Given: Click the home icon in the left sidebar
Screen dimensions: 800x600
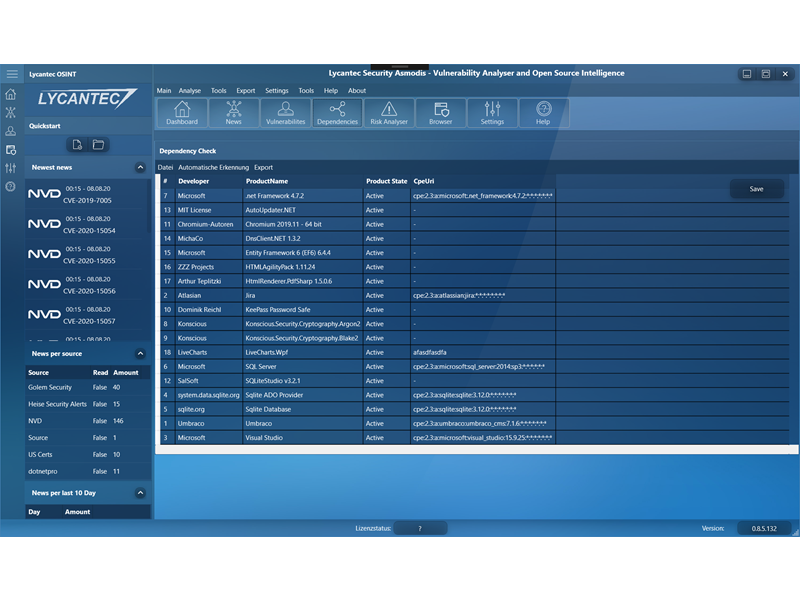Looking at the screenshot, I should (x=11, y=94).
